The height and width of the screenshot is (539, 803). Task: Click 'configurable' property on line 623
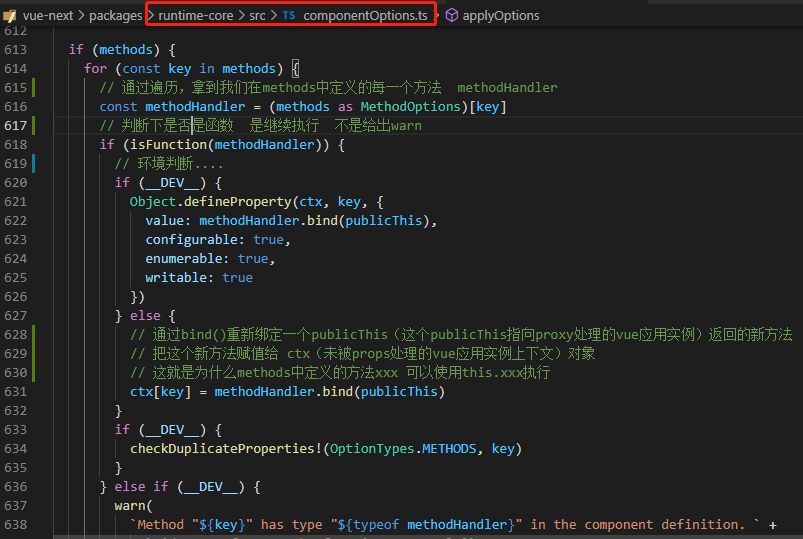click(x=191, y=239)
